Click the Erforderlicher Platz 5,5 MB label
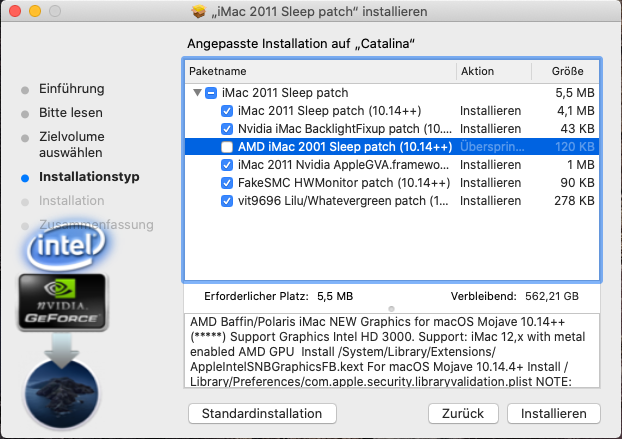 tap(278, 296)
